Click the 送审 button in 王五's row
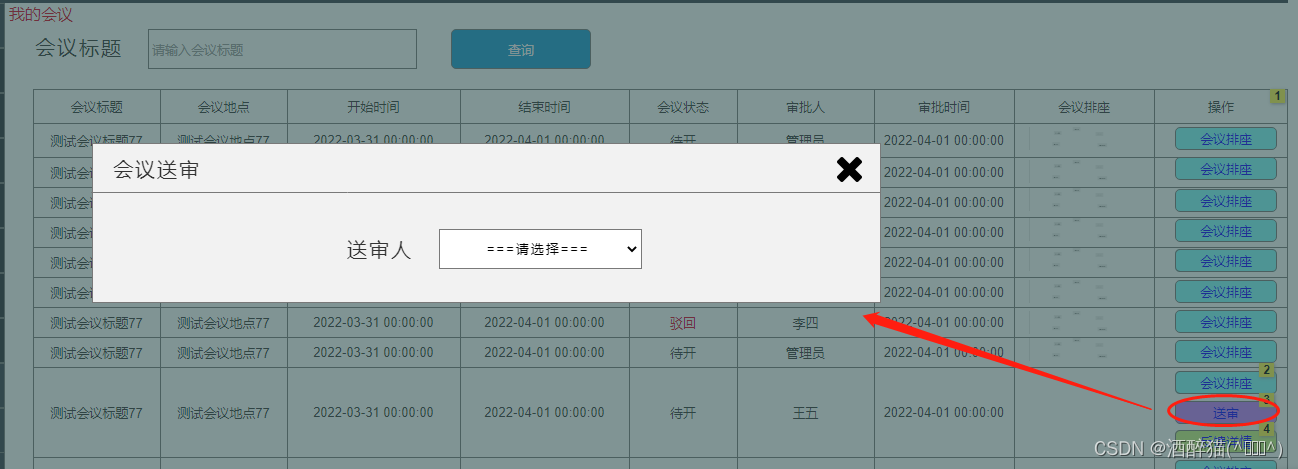This screenshot has height=469, width=1298. [x=1226, y=413]
